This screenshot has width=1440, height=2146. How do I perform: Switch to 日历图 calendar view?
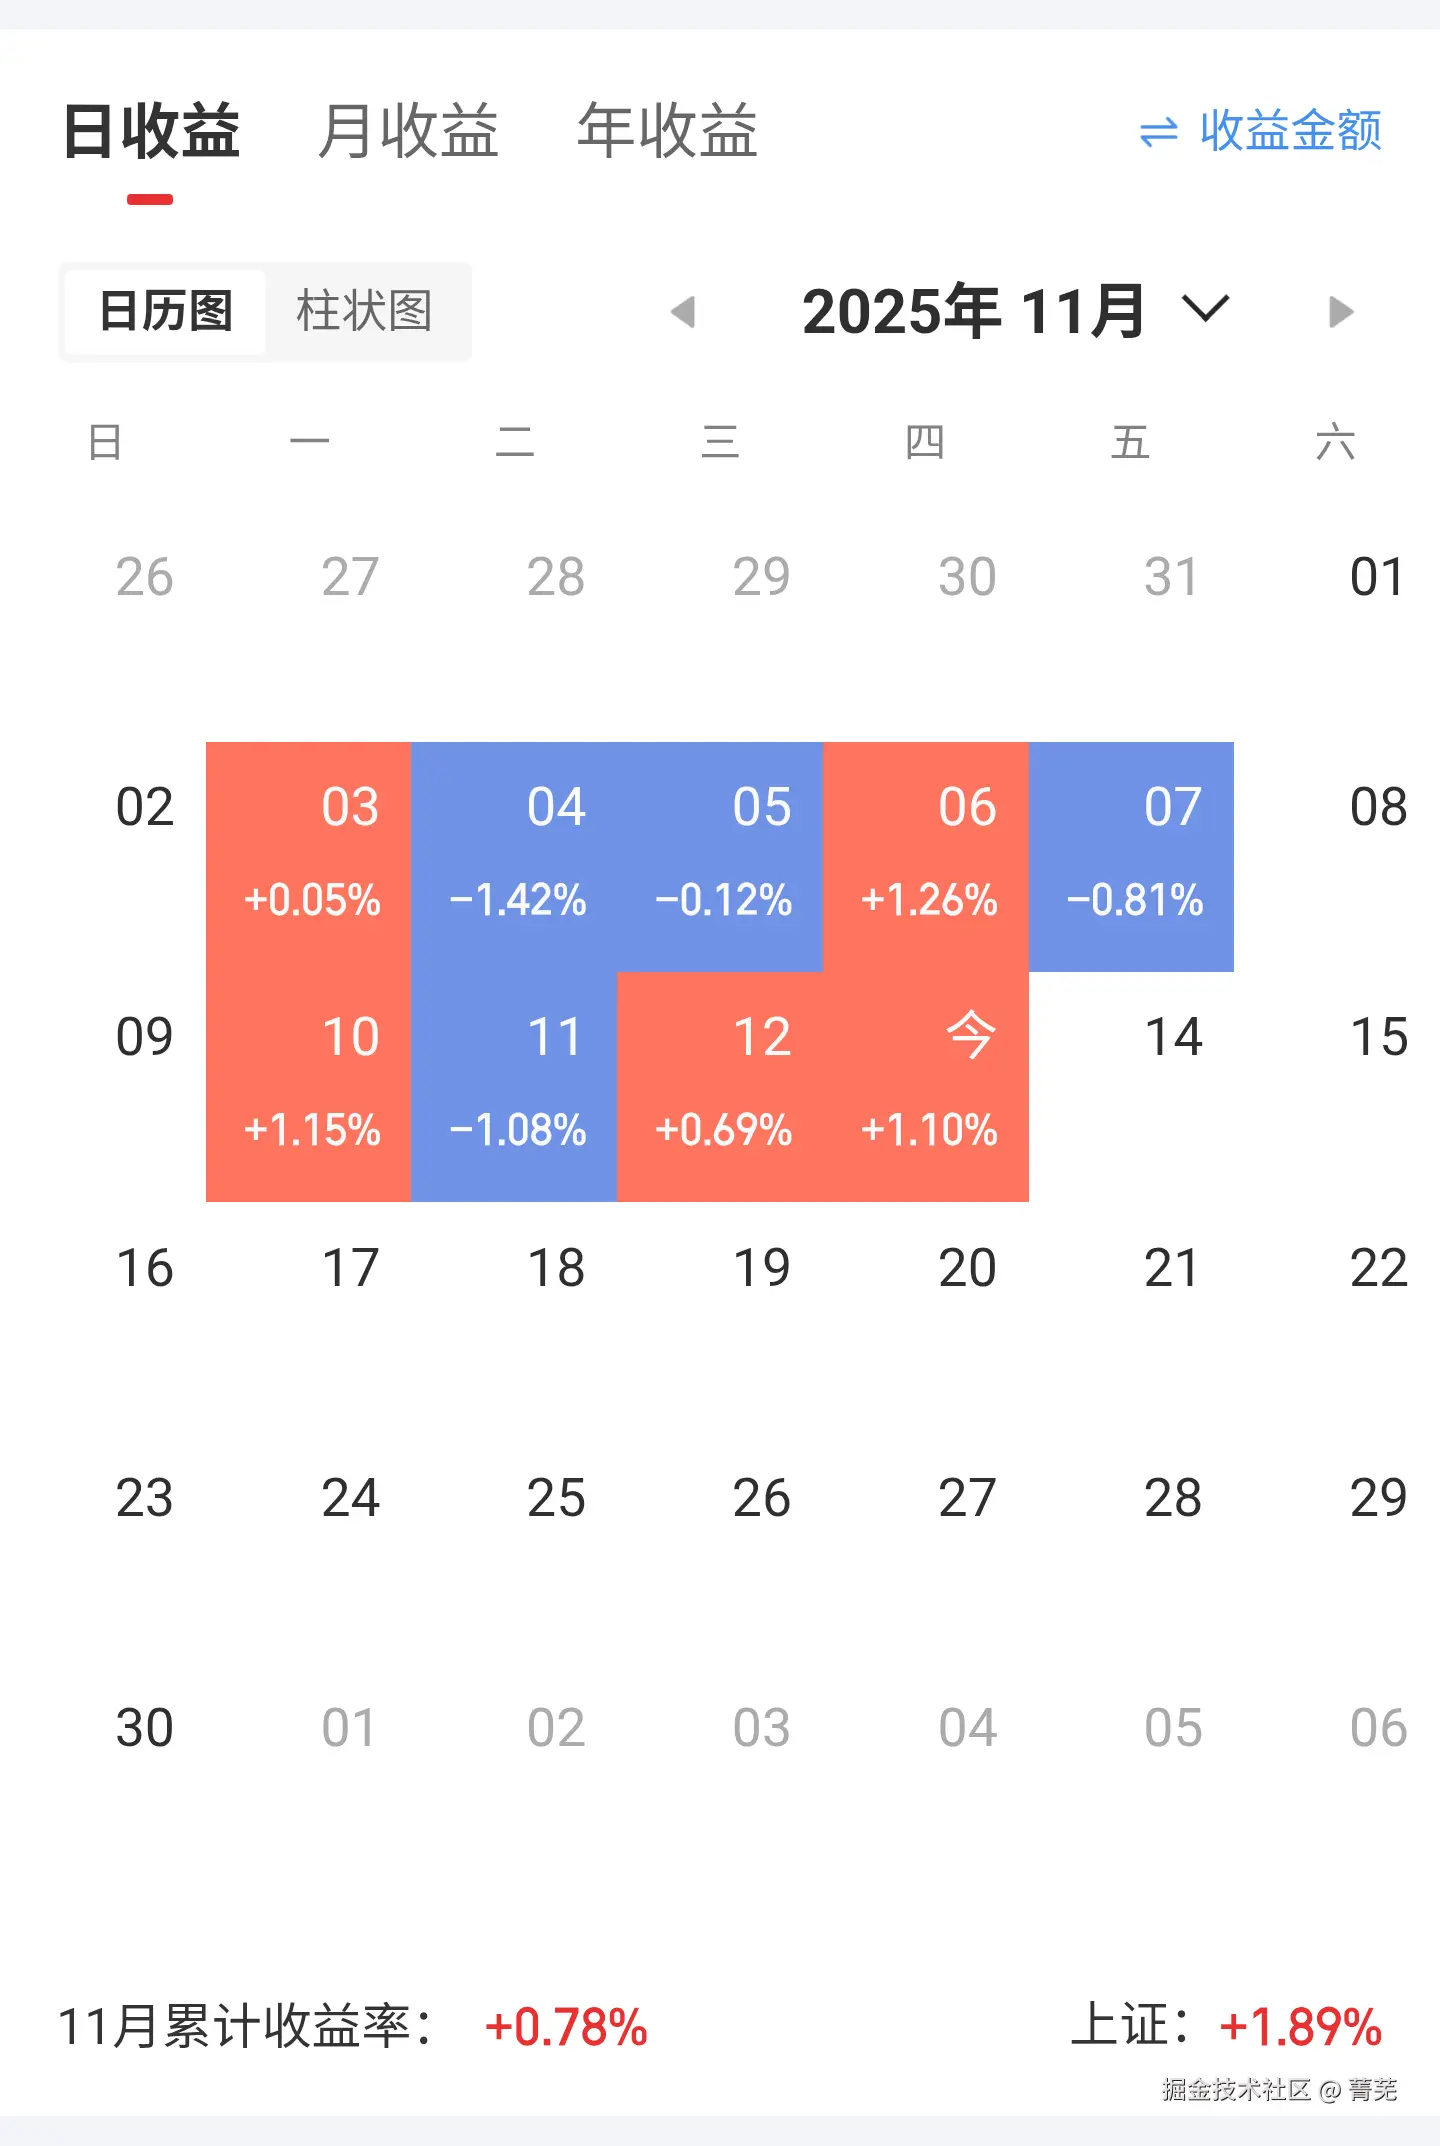coord(166,312)
